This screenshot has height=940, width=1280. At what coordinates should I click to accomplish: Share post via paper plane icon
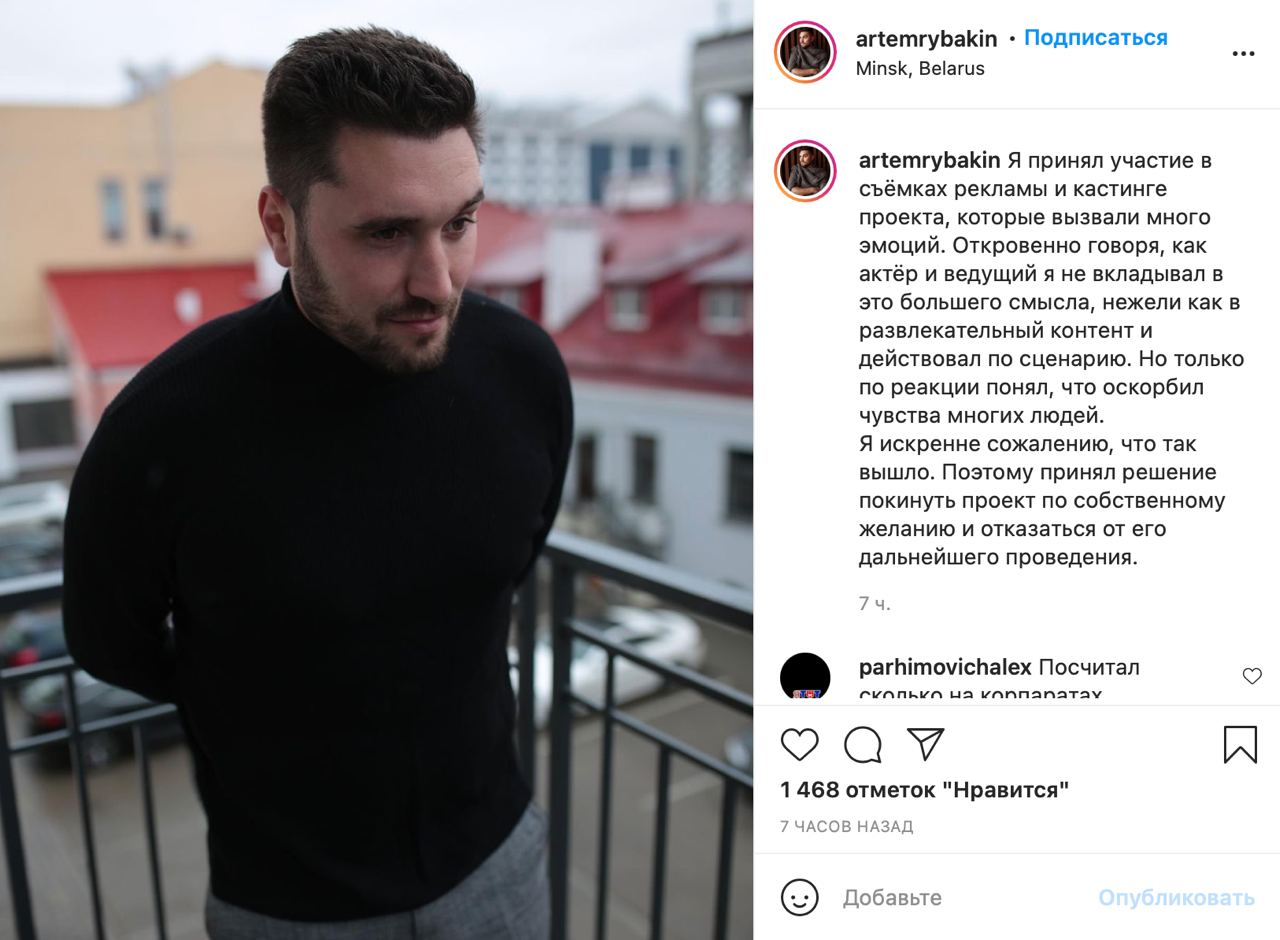925,744
